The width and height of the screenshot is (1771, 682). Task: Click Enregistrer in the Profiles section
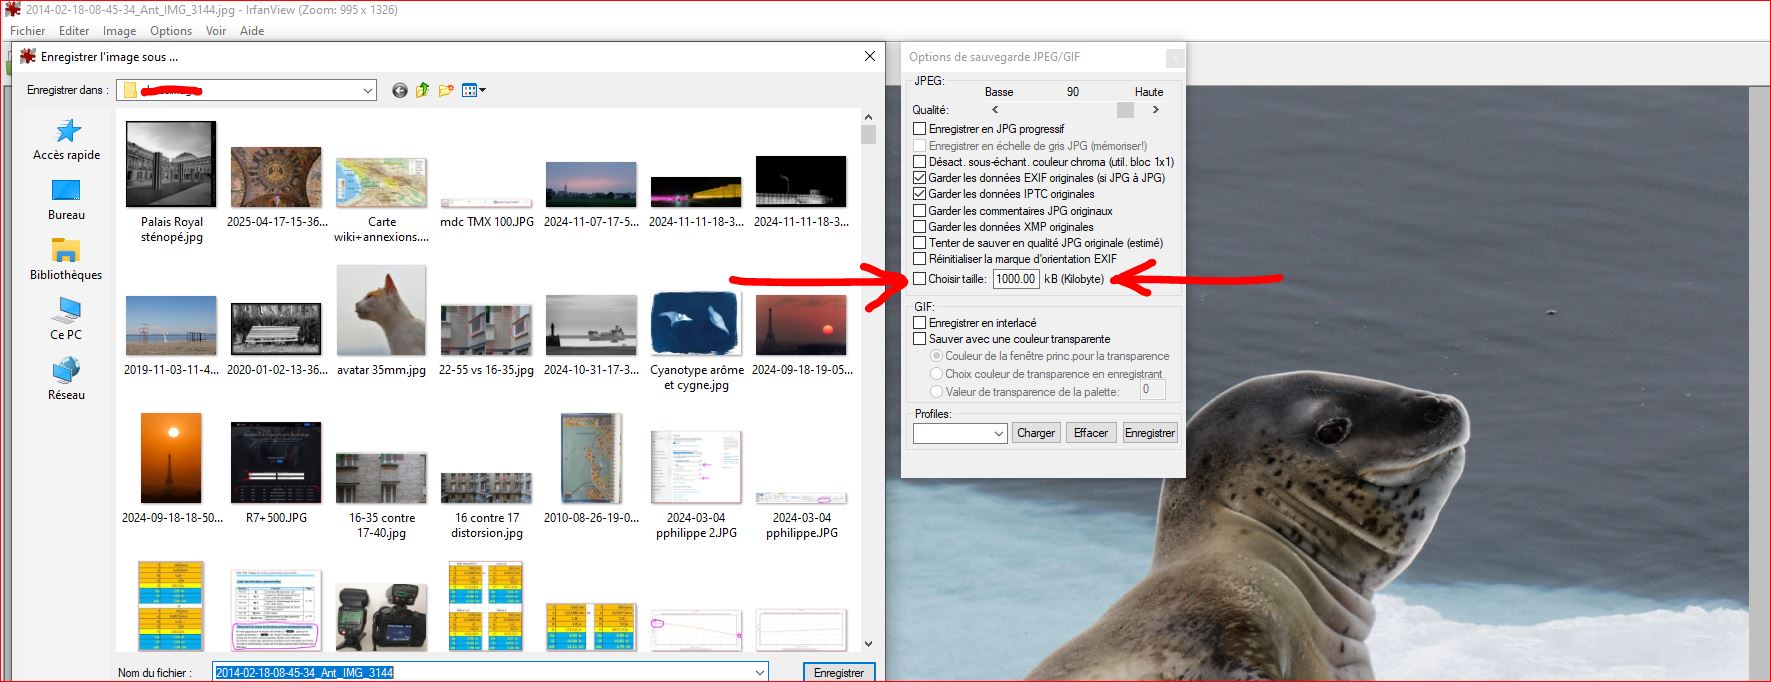click(x=1150, y=433)
